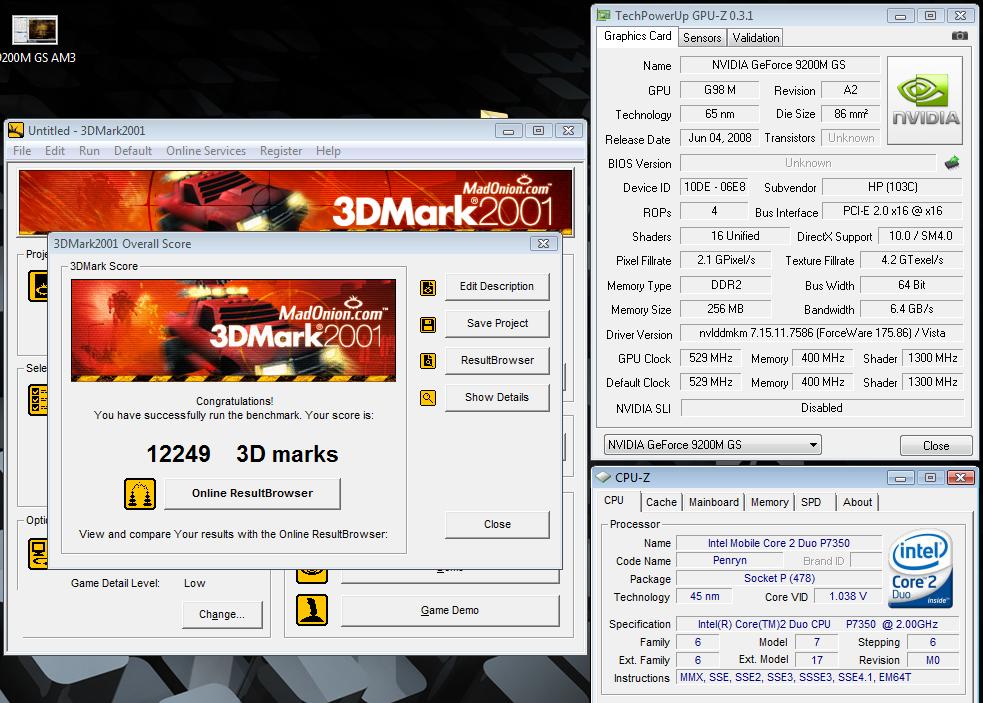Click the GPU-Z screenshot camera icon
983x703 pixels.
point(960,36)
